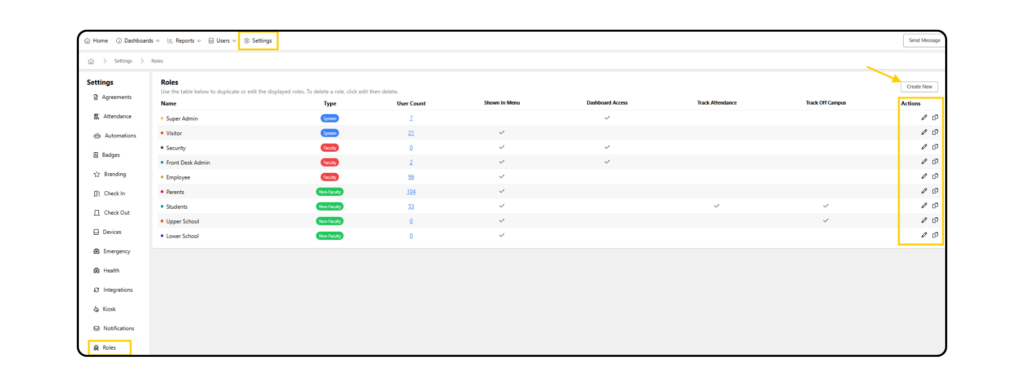Open the Super Admin user count link
This screenshot has height=386, width=1024.
[x=411, y=118]
